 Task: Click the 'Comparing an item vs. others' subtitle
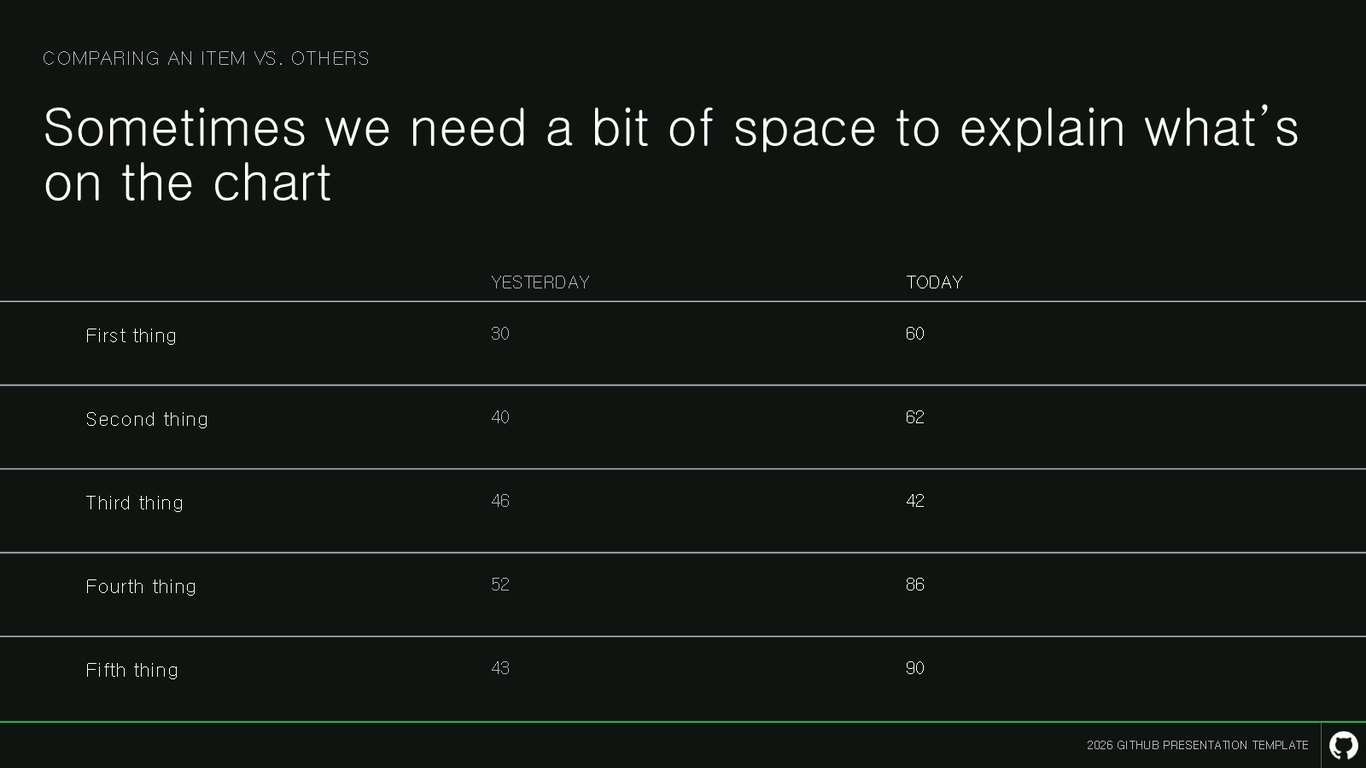206,58
